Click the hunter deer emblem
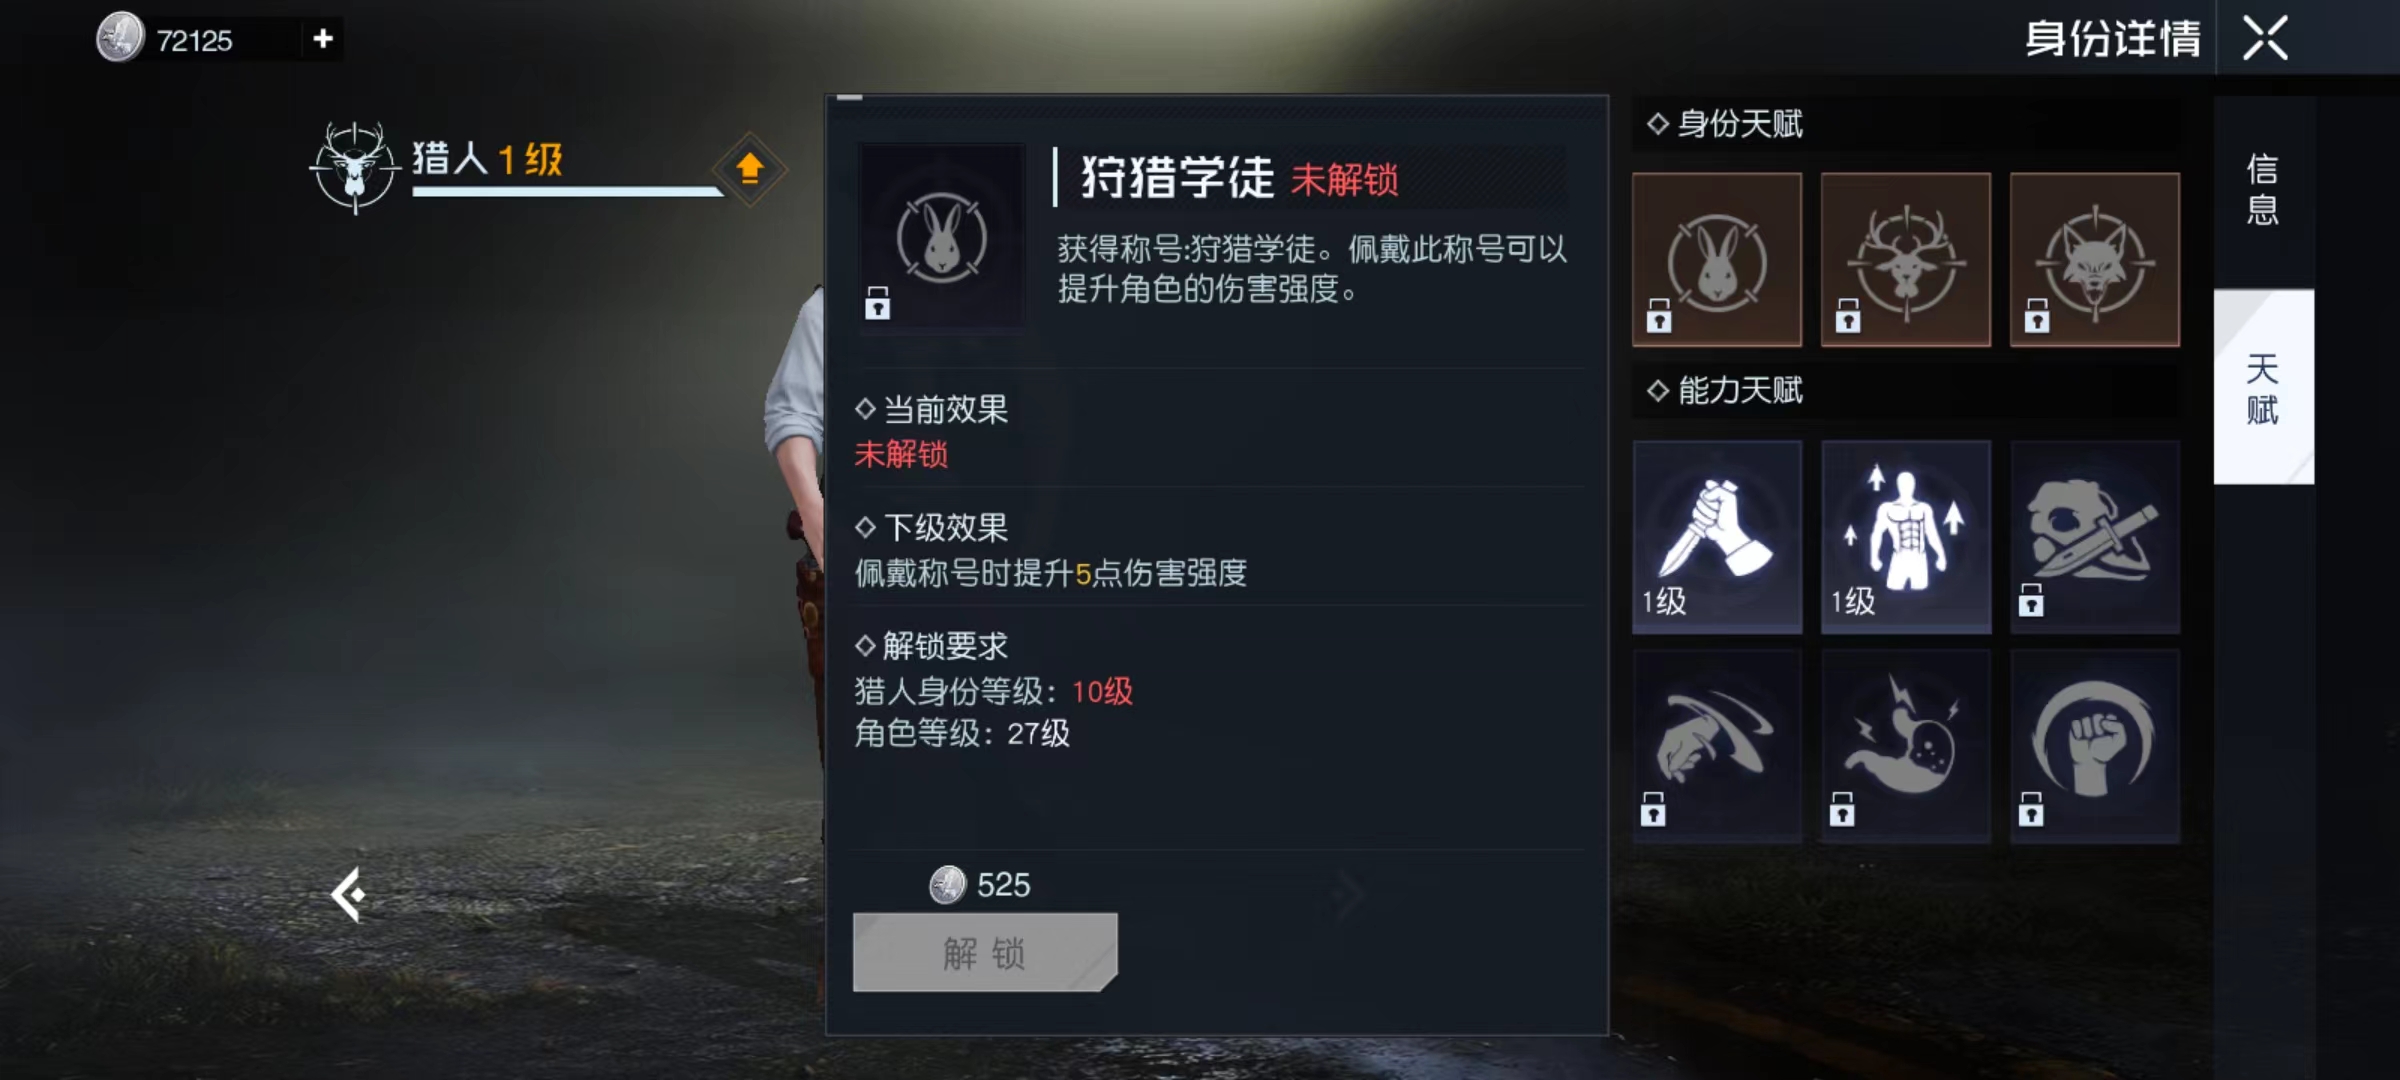The width and height of the screenshot is (2400, 1080). tap(354, 167)
